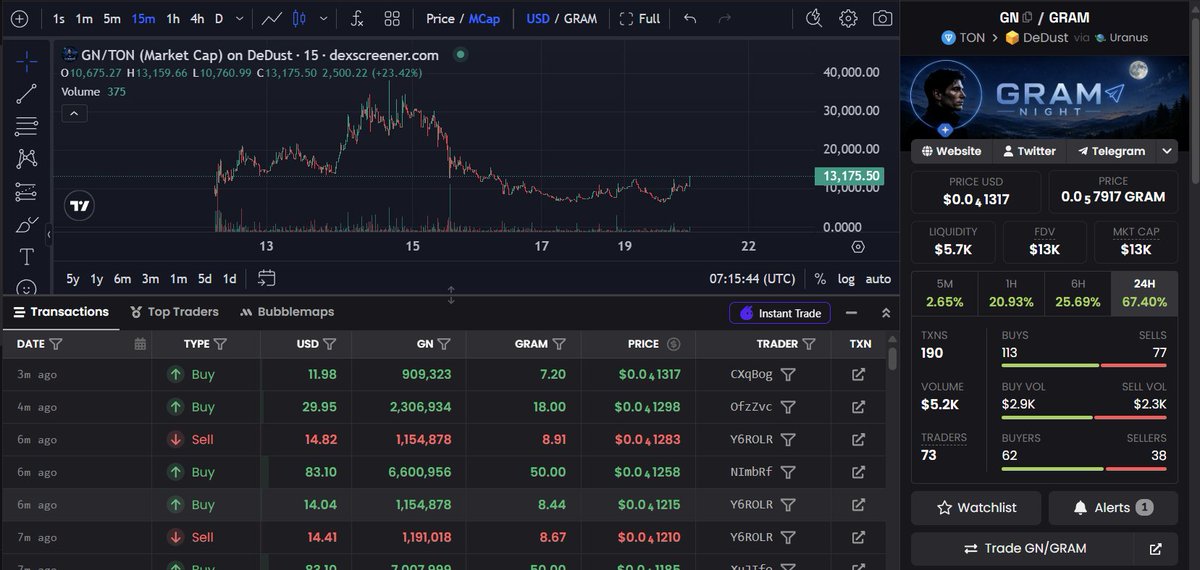Image resolution: width=1200 pixels, height=570 pixels.
Task: Open the TYPE column filter
Action: 220,343
